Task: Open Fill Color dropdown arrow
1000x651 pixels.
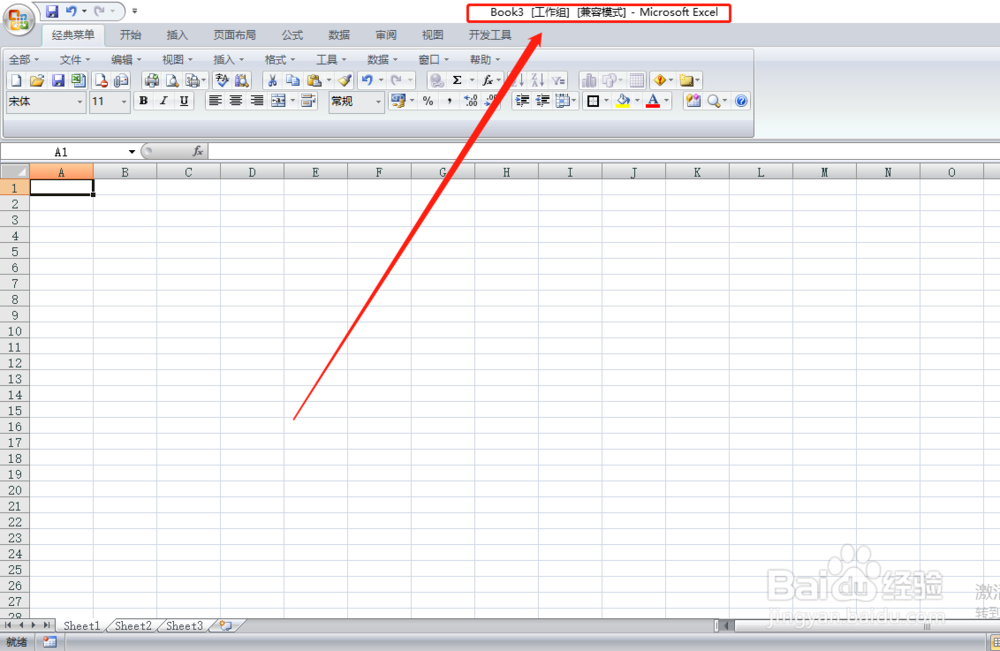Action: click(636, 101)
